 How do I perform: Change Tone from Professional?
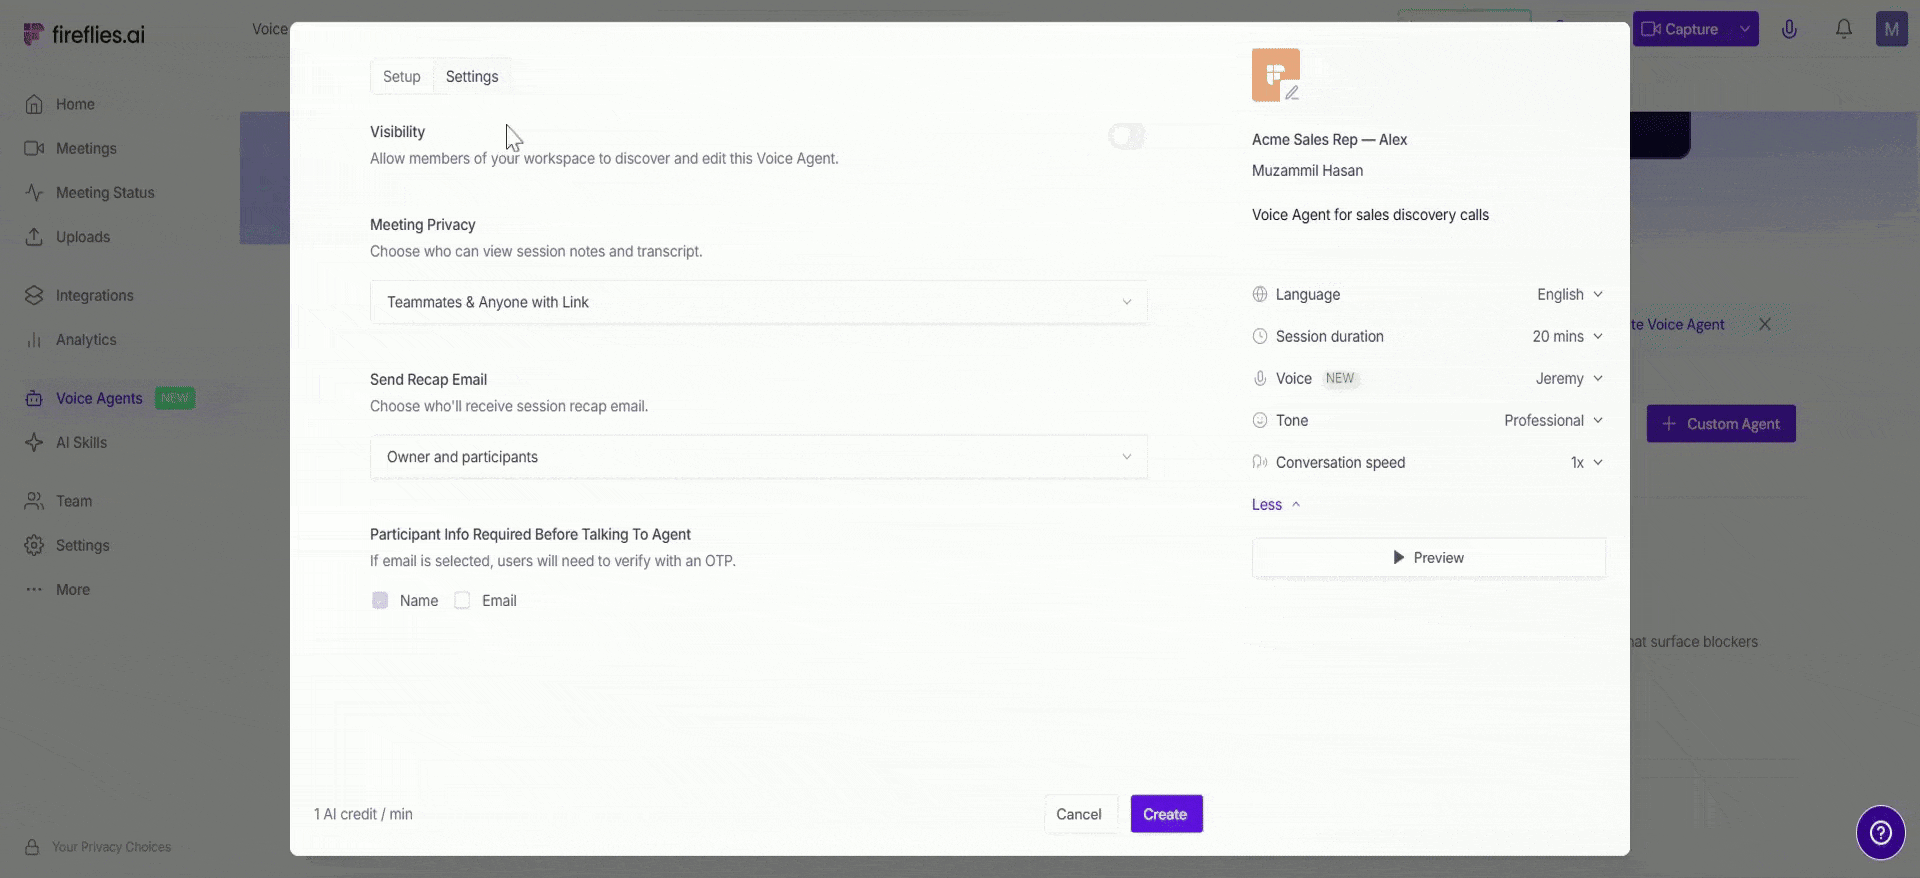point(1554,420)
